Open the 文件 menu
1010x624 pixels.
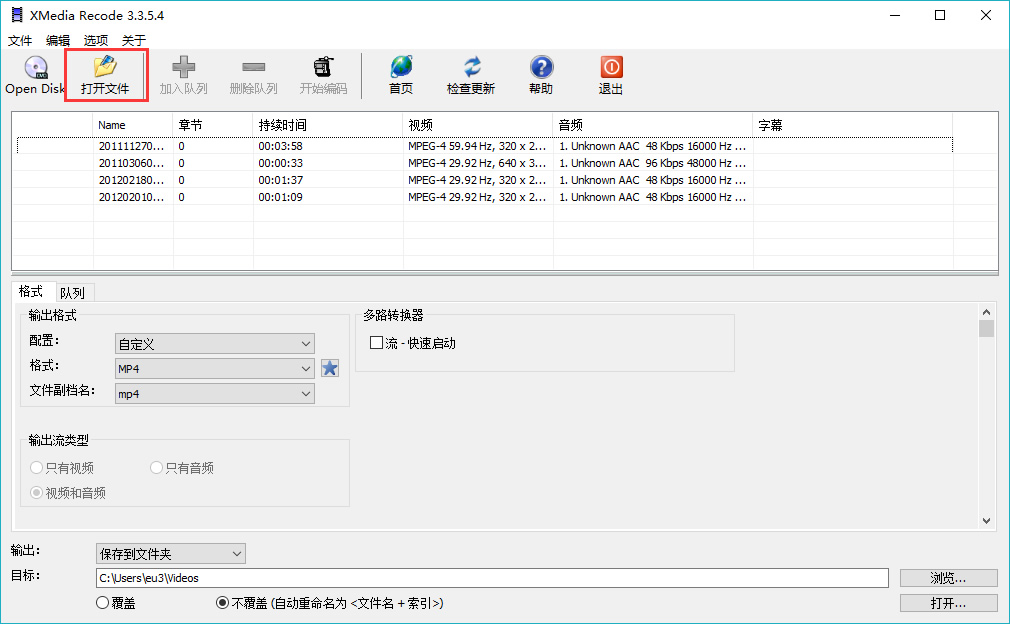click(20, 41)
